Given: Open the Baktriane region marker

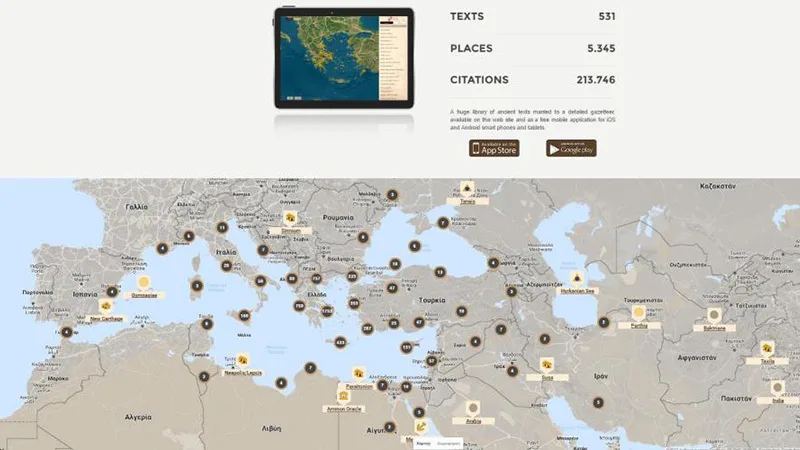Looking at the screenshot, I should tap(714, 315).
